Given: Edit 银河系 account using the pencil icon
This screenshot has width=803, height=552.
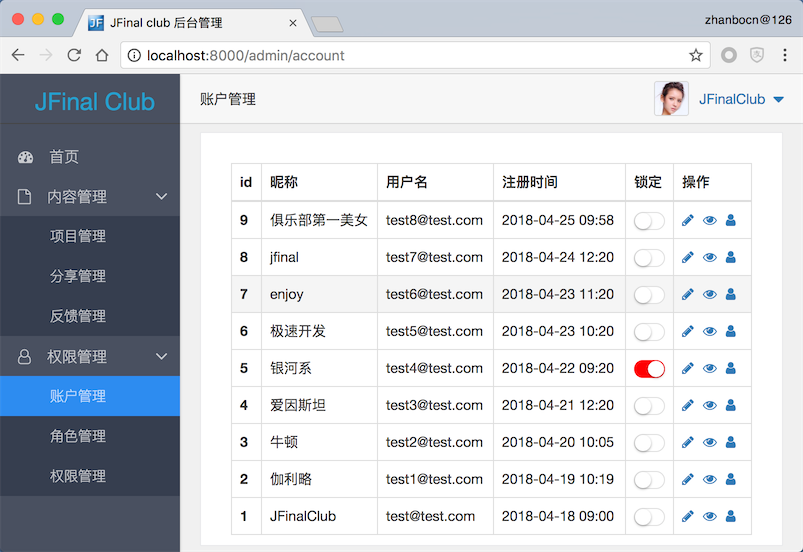Looking at the screenshot, I should tap(688, 368).
